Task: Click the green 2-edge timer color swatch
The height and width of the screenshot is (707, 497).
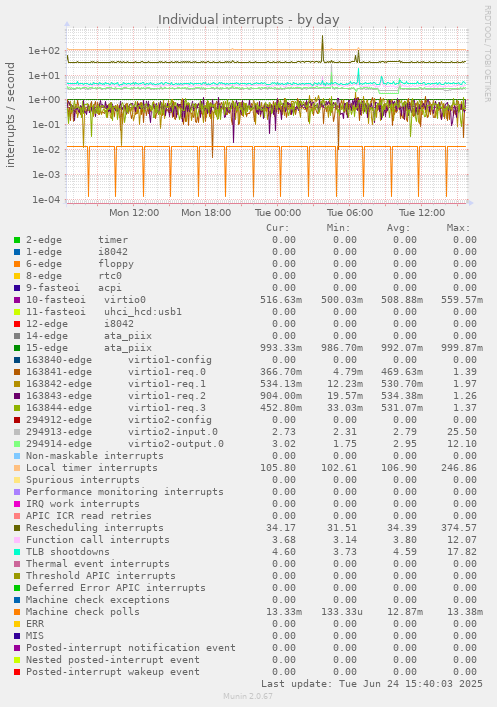Action: pos(17,240)
